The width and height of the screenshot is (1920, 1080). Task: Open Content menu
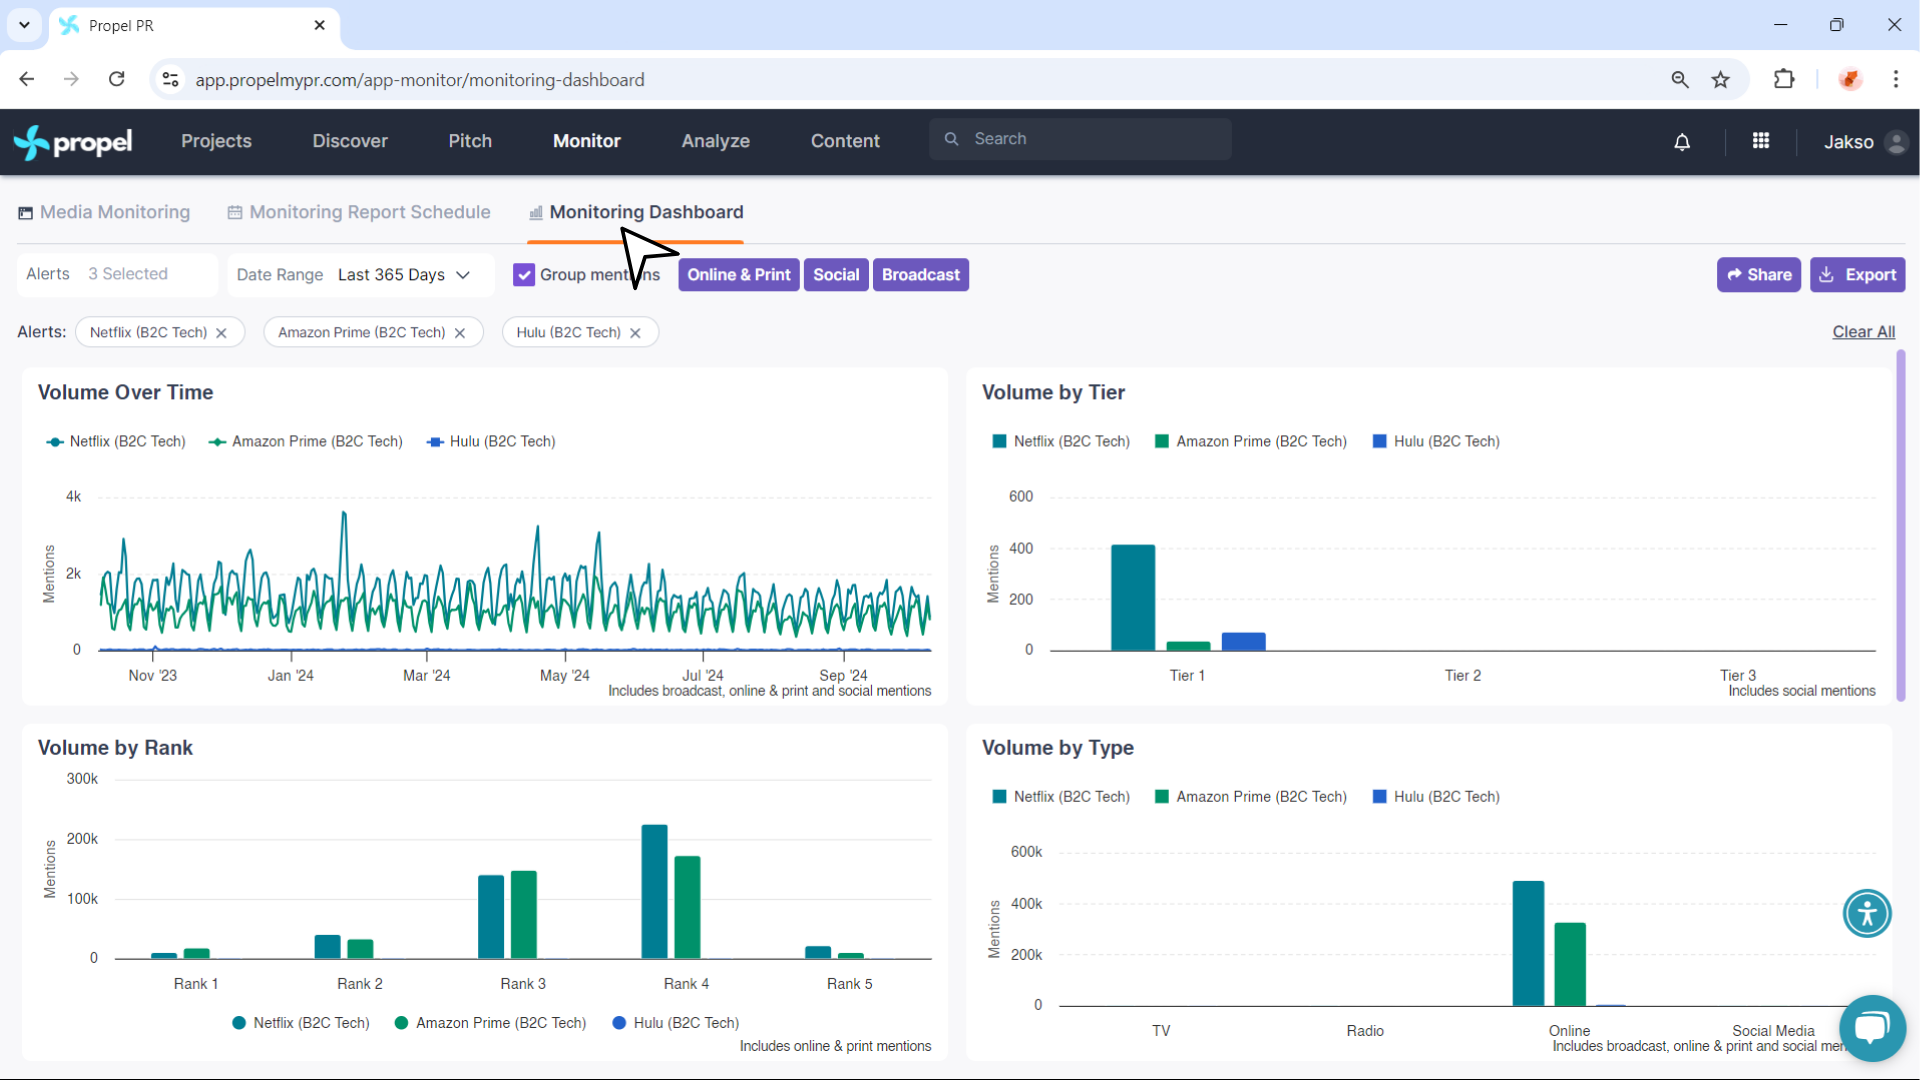pos(845,142)
